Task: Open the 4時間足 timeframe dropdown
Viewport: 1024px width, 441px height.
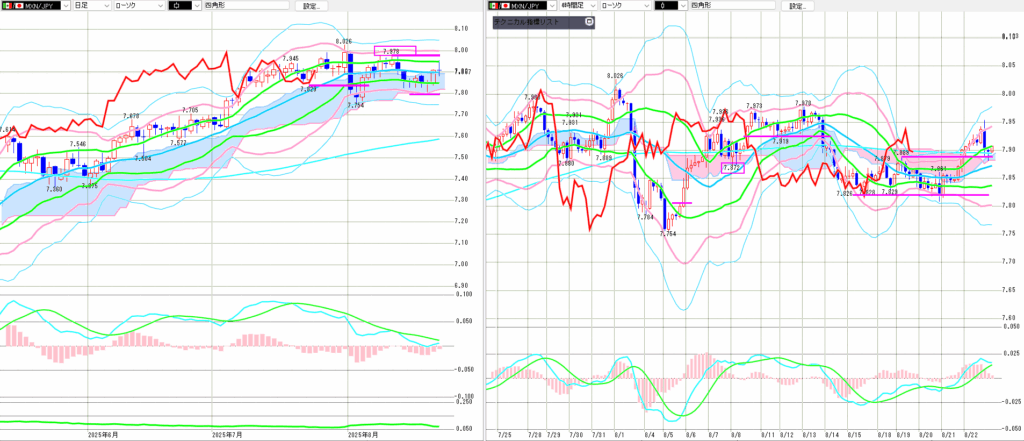Action: point(579,5)
